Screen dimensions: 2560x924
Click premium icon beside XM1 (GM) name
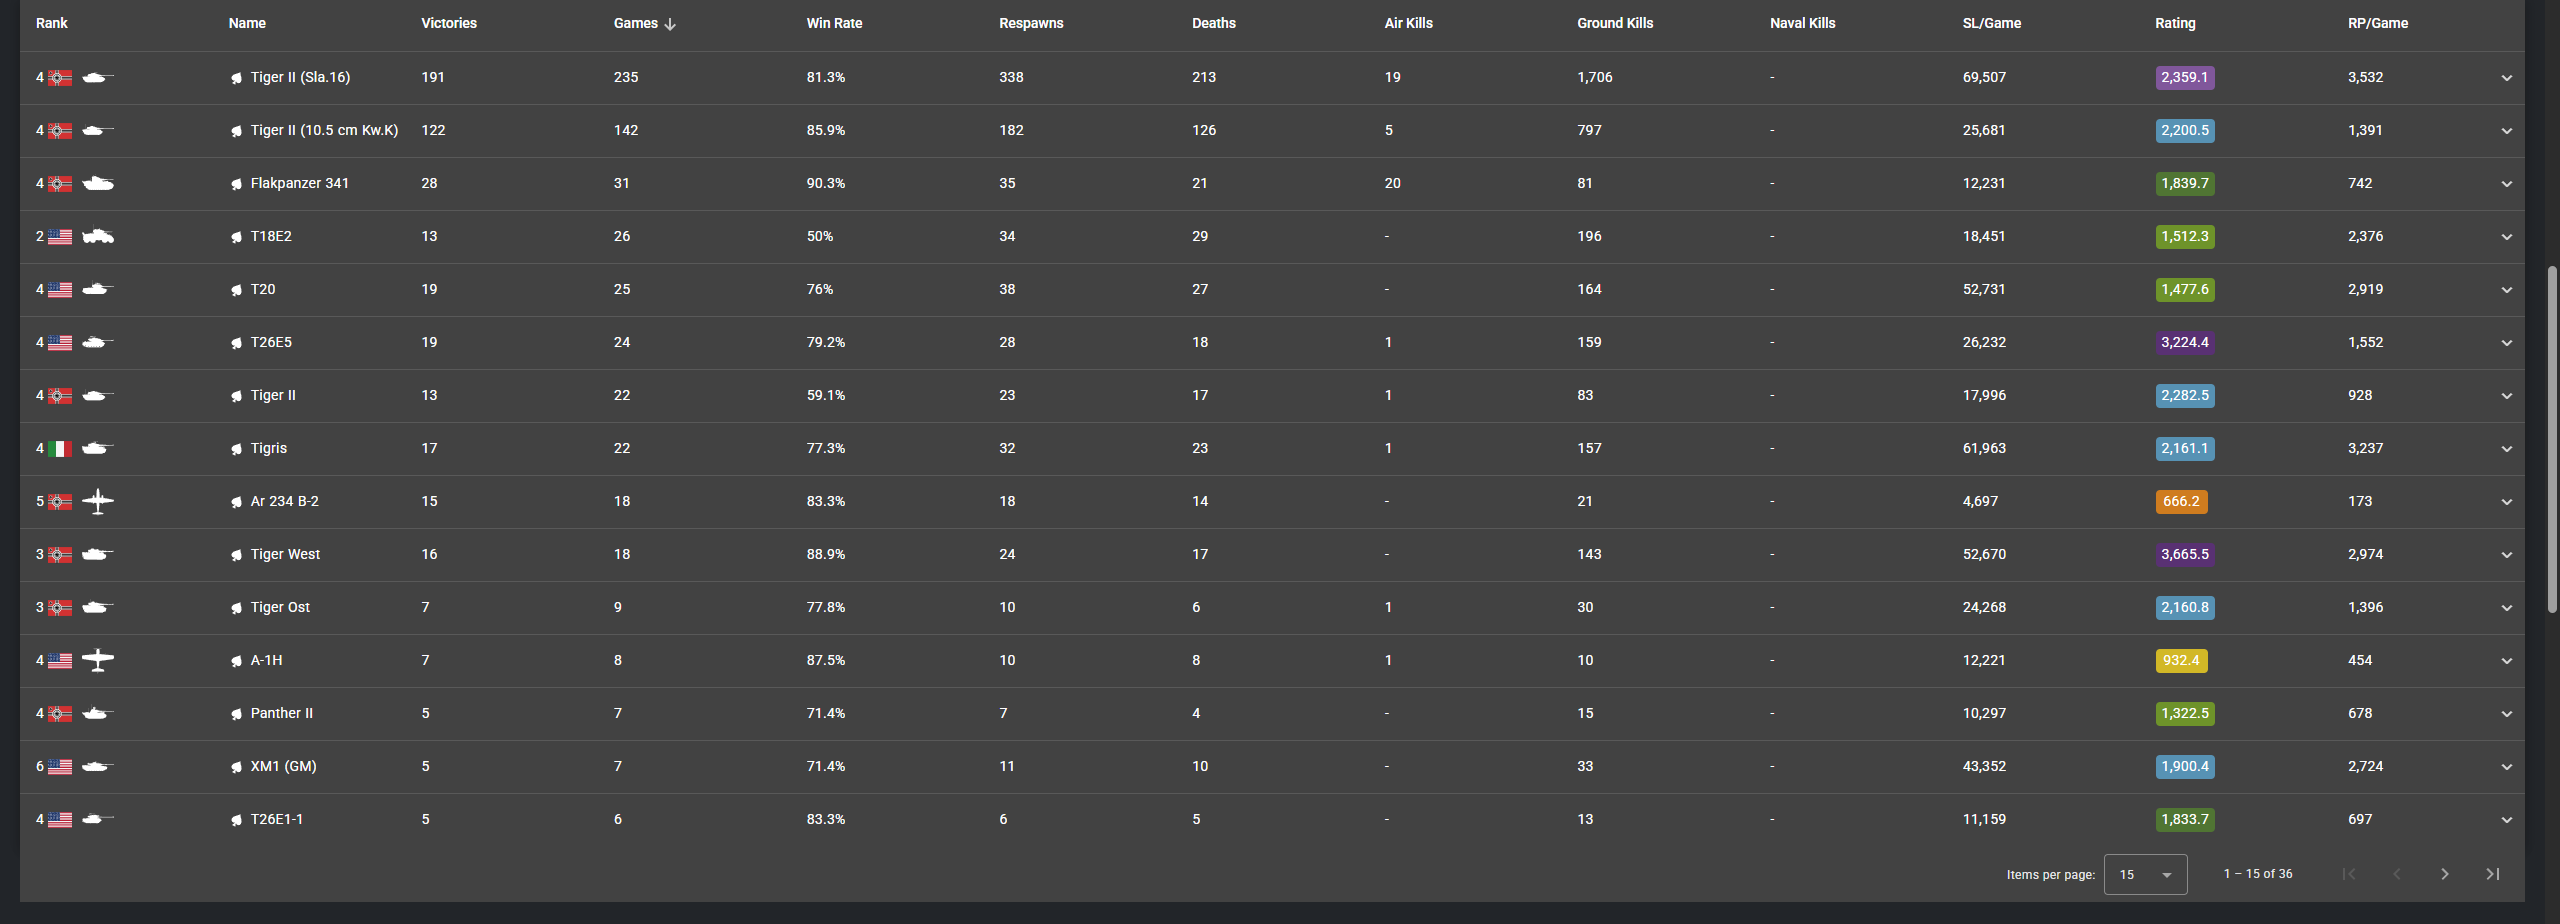click(236, 767)
